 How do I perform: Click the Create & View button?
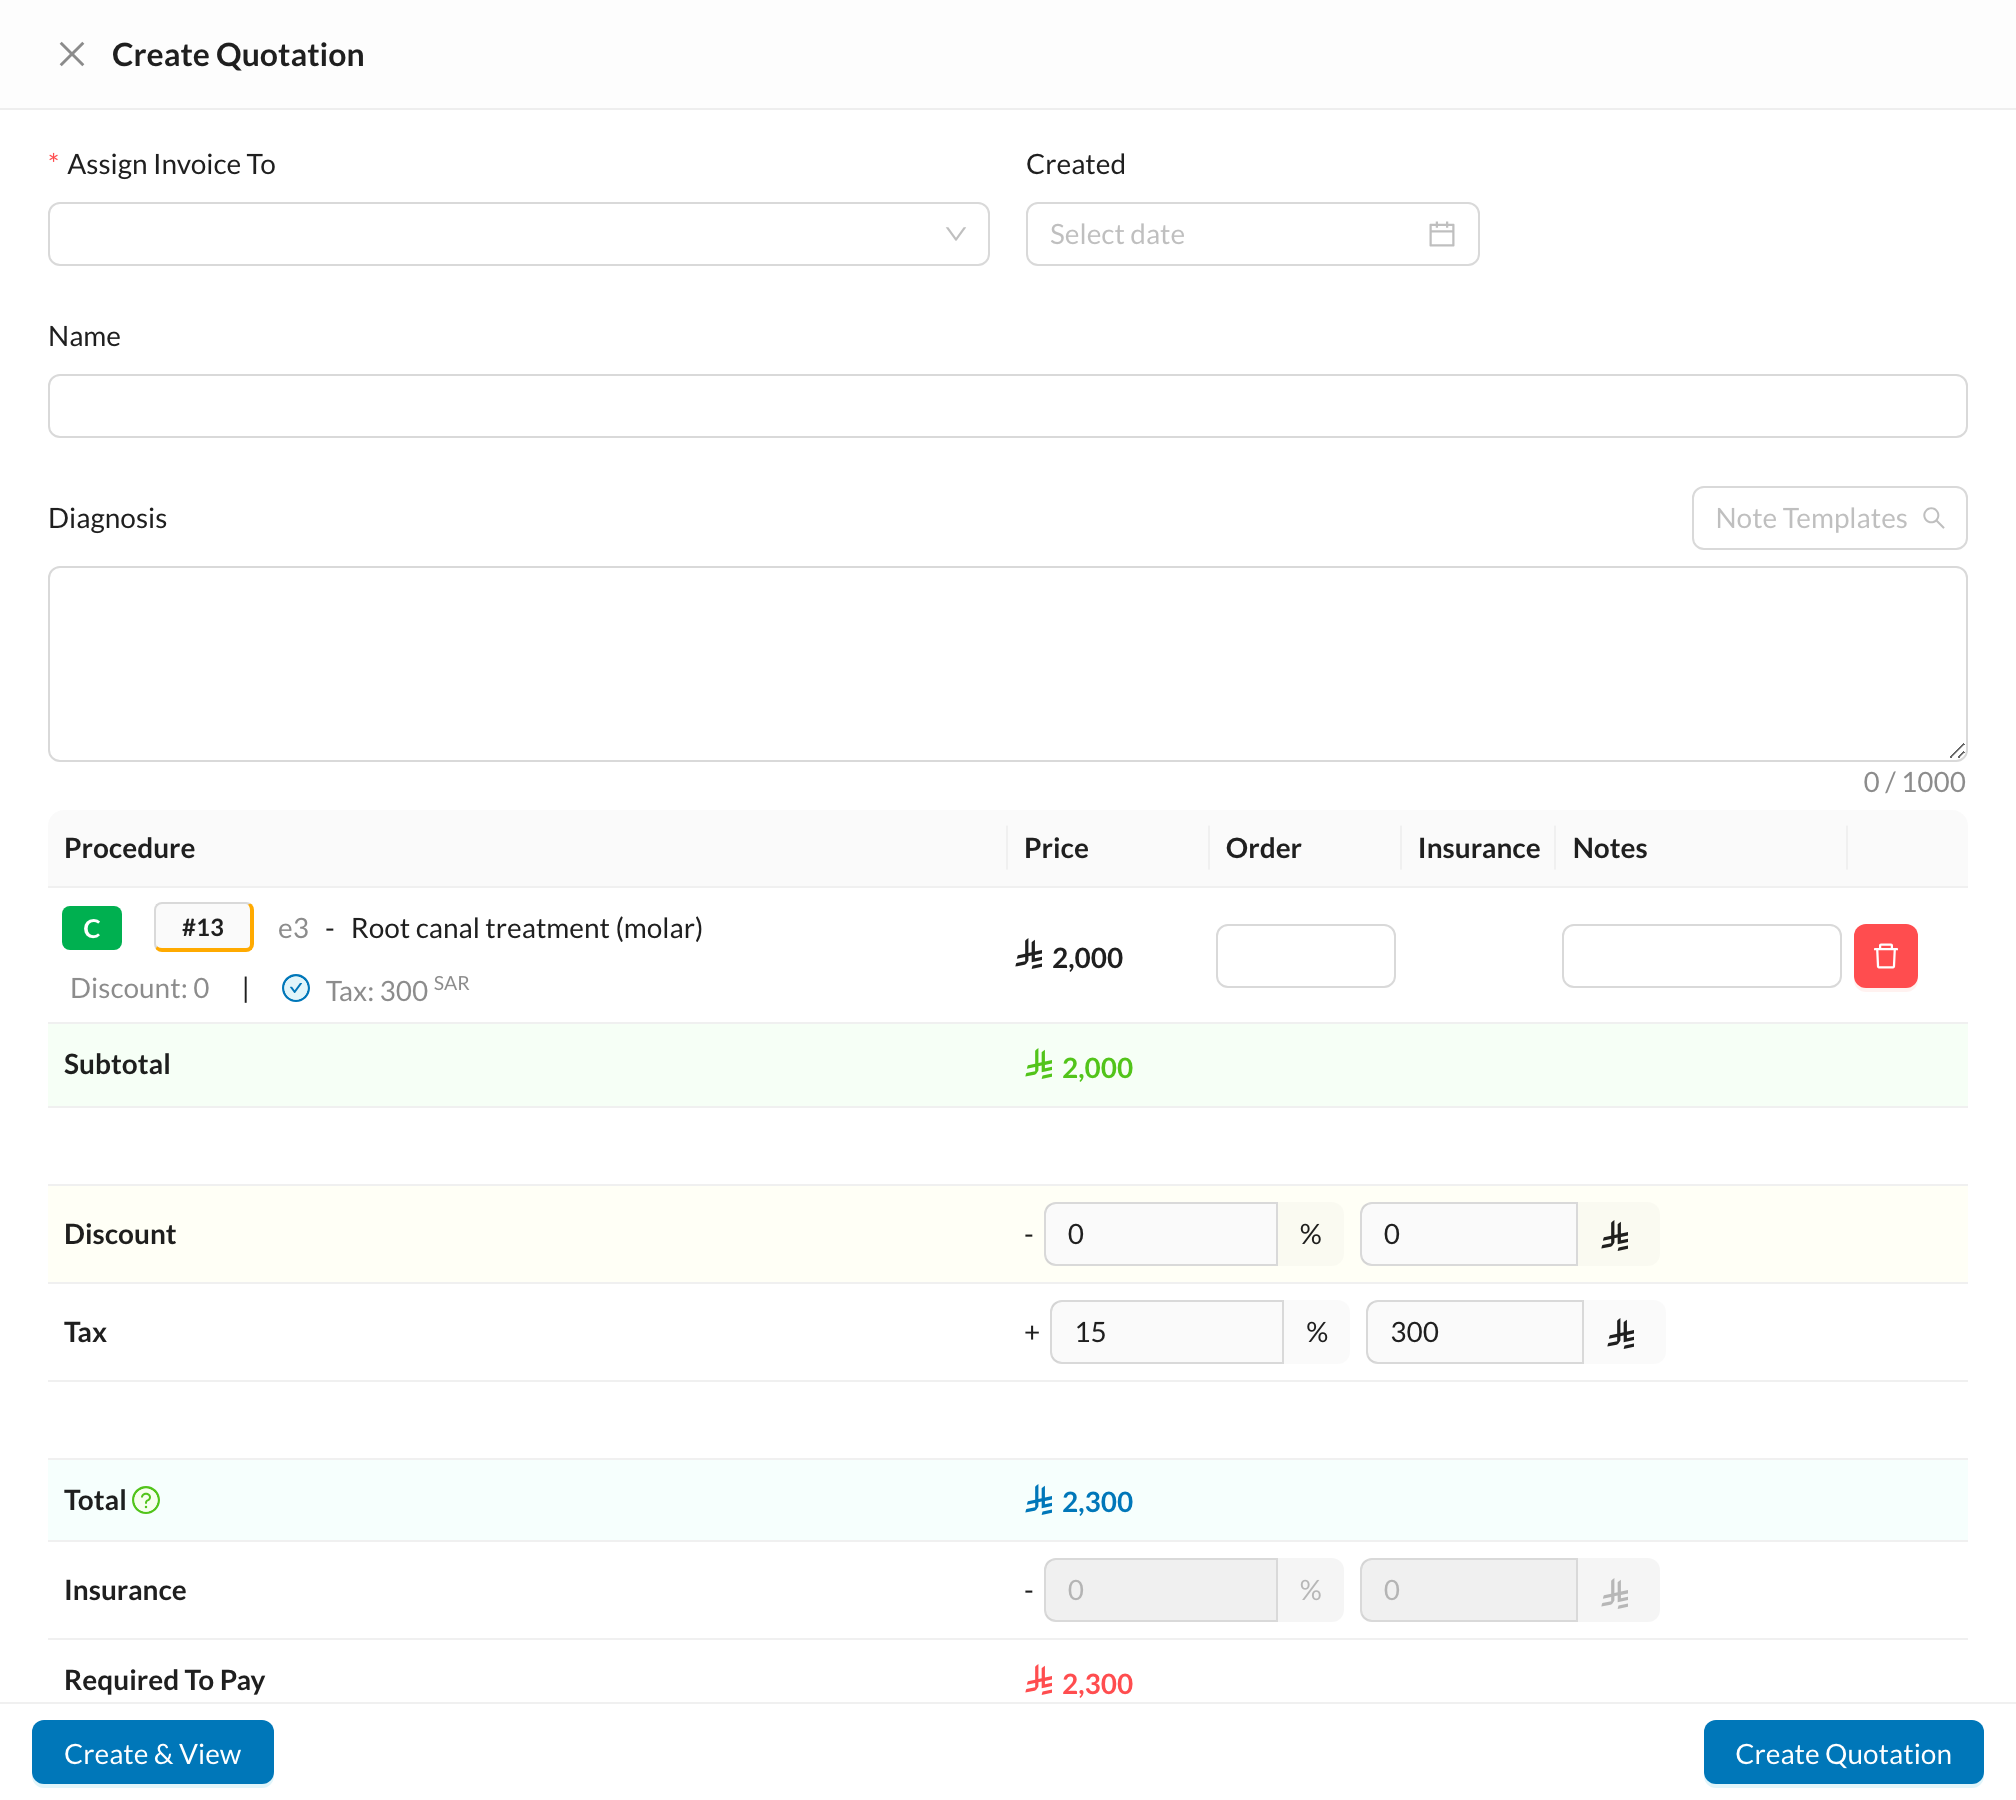click(152, 1753)
